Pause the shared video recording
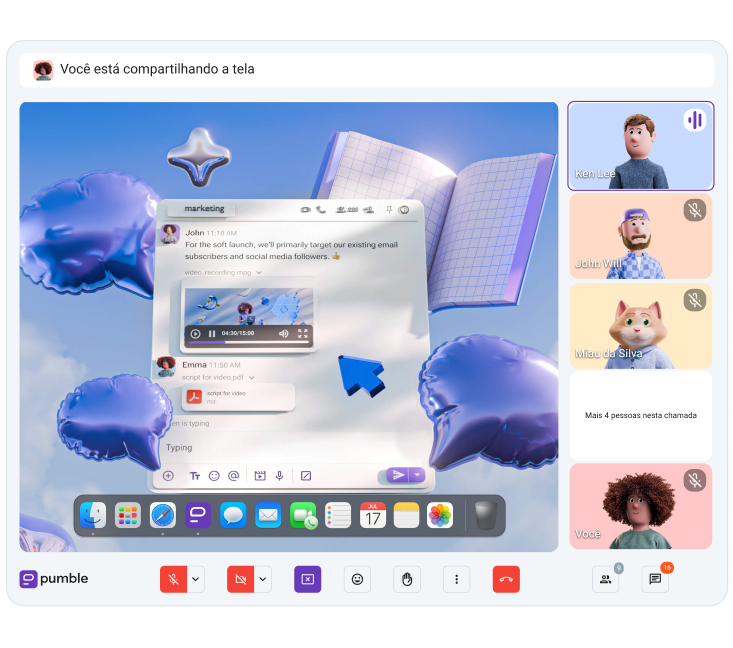This screenshot has width=733, height=648. coord(212,333)
